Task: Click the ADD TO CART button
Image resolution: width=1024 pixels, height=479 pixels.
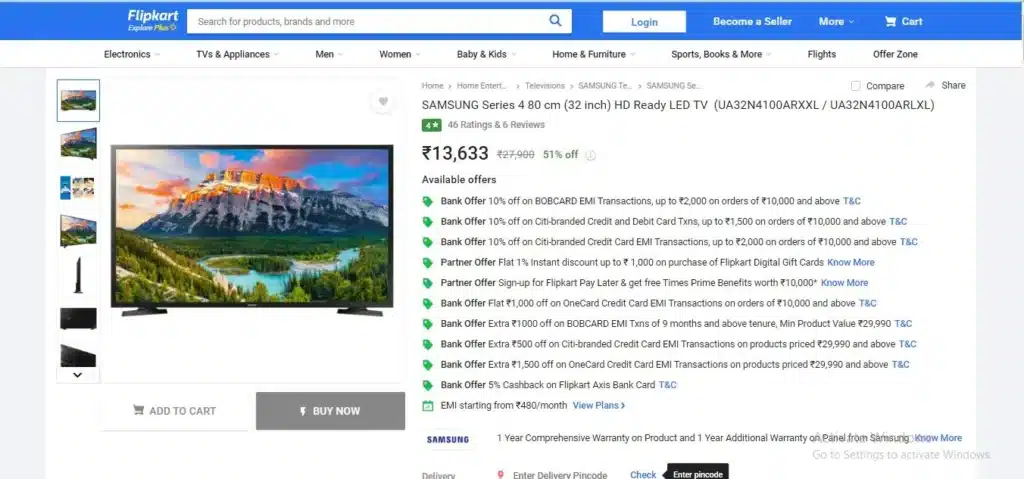Action: tap(174, 411)
